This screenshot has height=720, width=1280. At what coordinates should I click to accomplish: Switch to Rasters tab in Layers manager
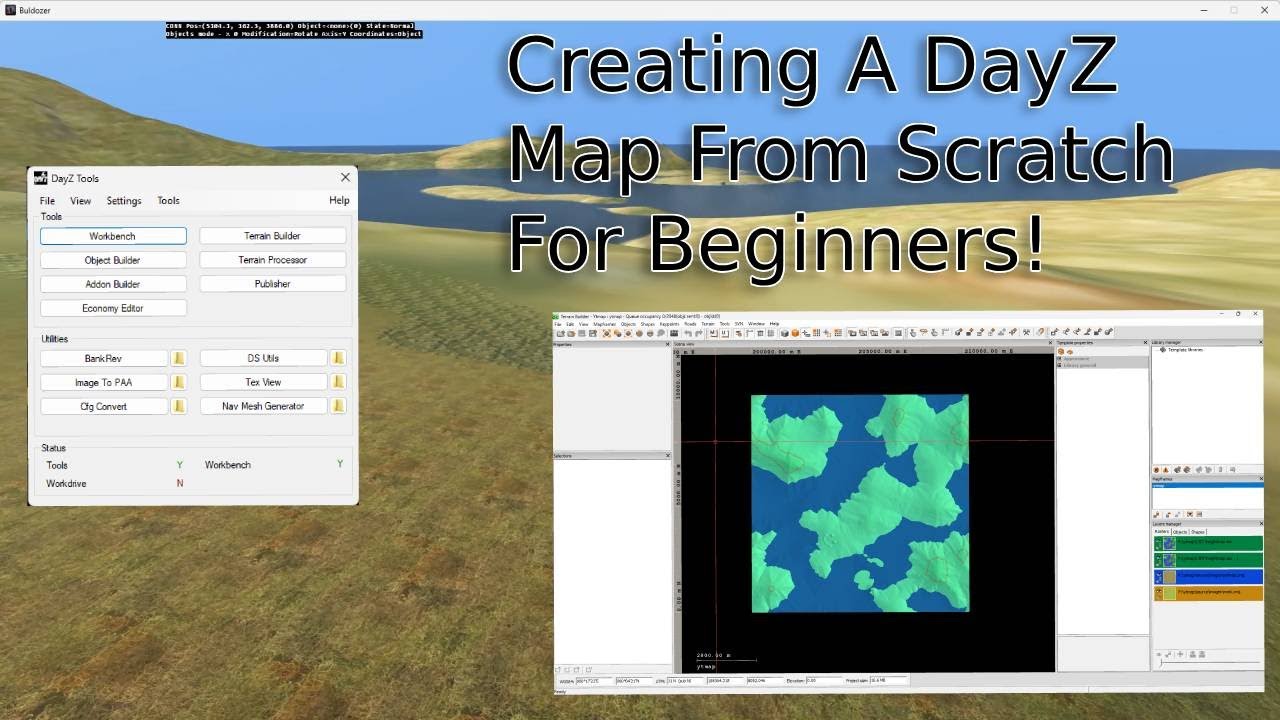(1162, 531)
